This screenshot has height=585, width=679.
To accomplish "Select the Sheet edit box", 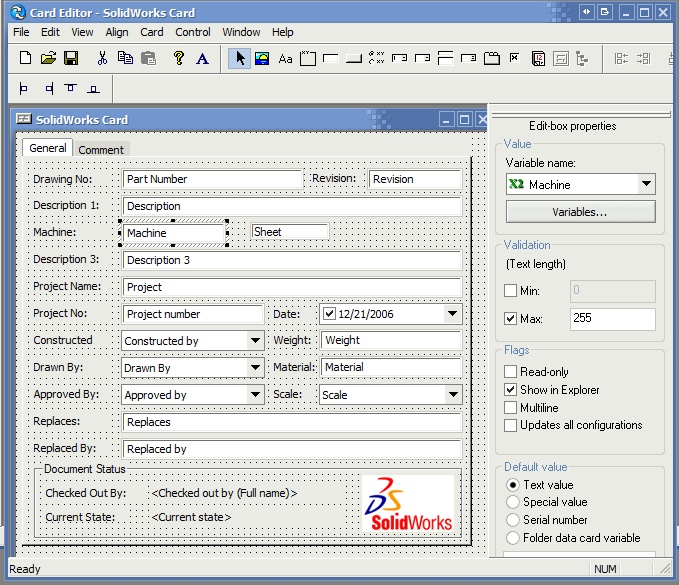I will pos(290,232).
